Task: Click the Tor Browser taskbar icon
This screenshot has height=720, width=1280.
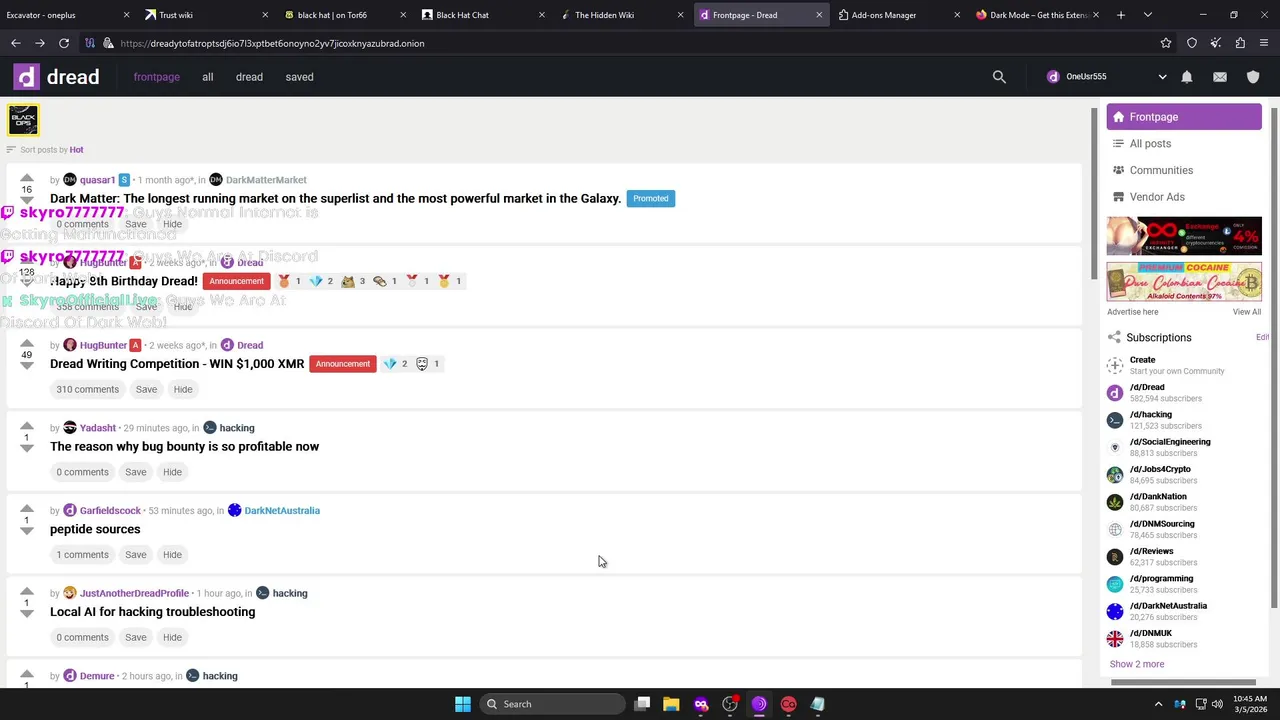Action: (x=759, y=704)
